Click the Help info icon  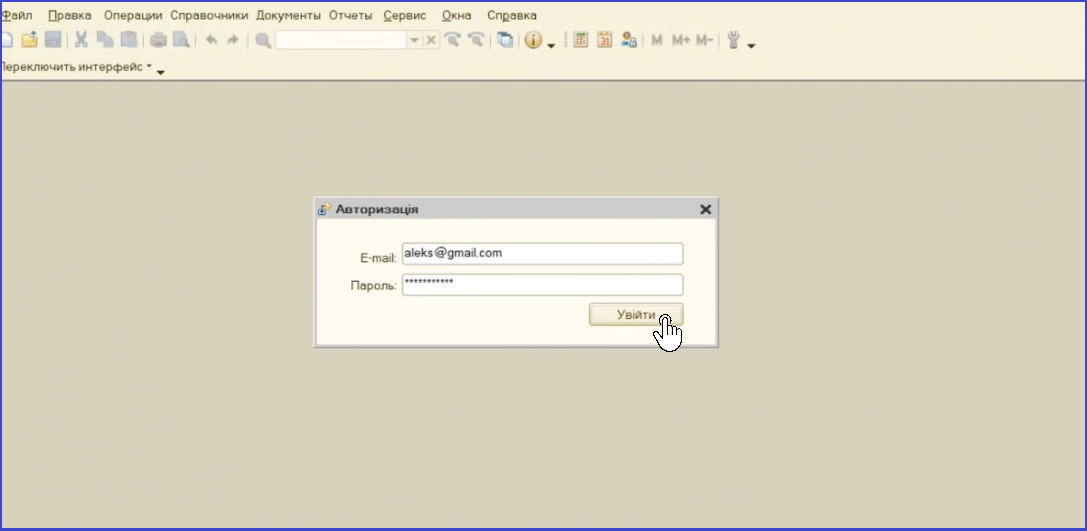[x=532, y=40]
